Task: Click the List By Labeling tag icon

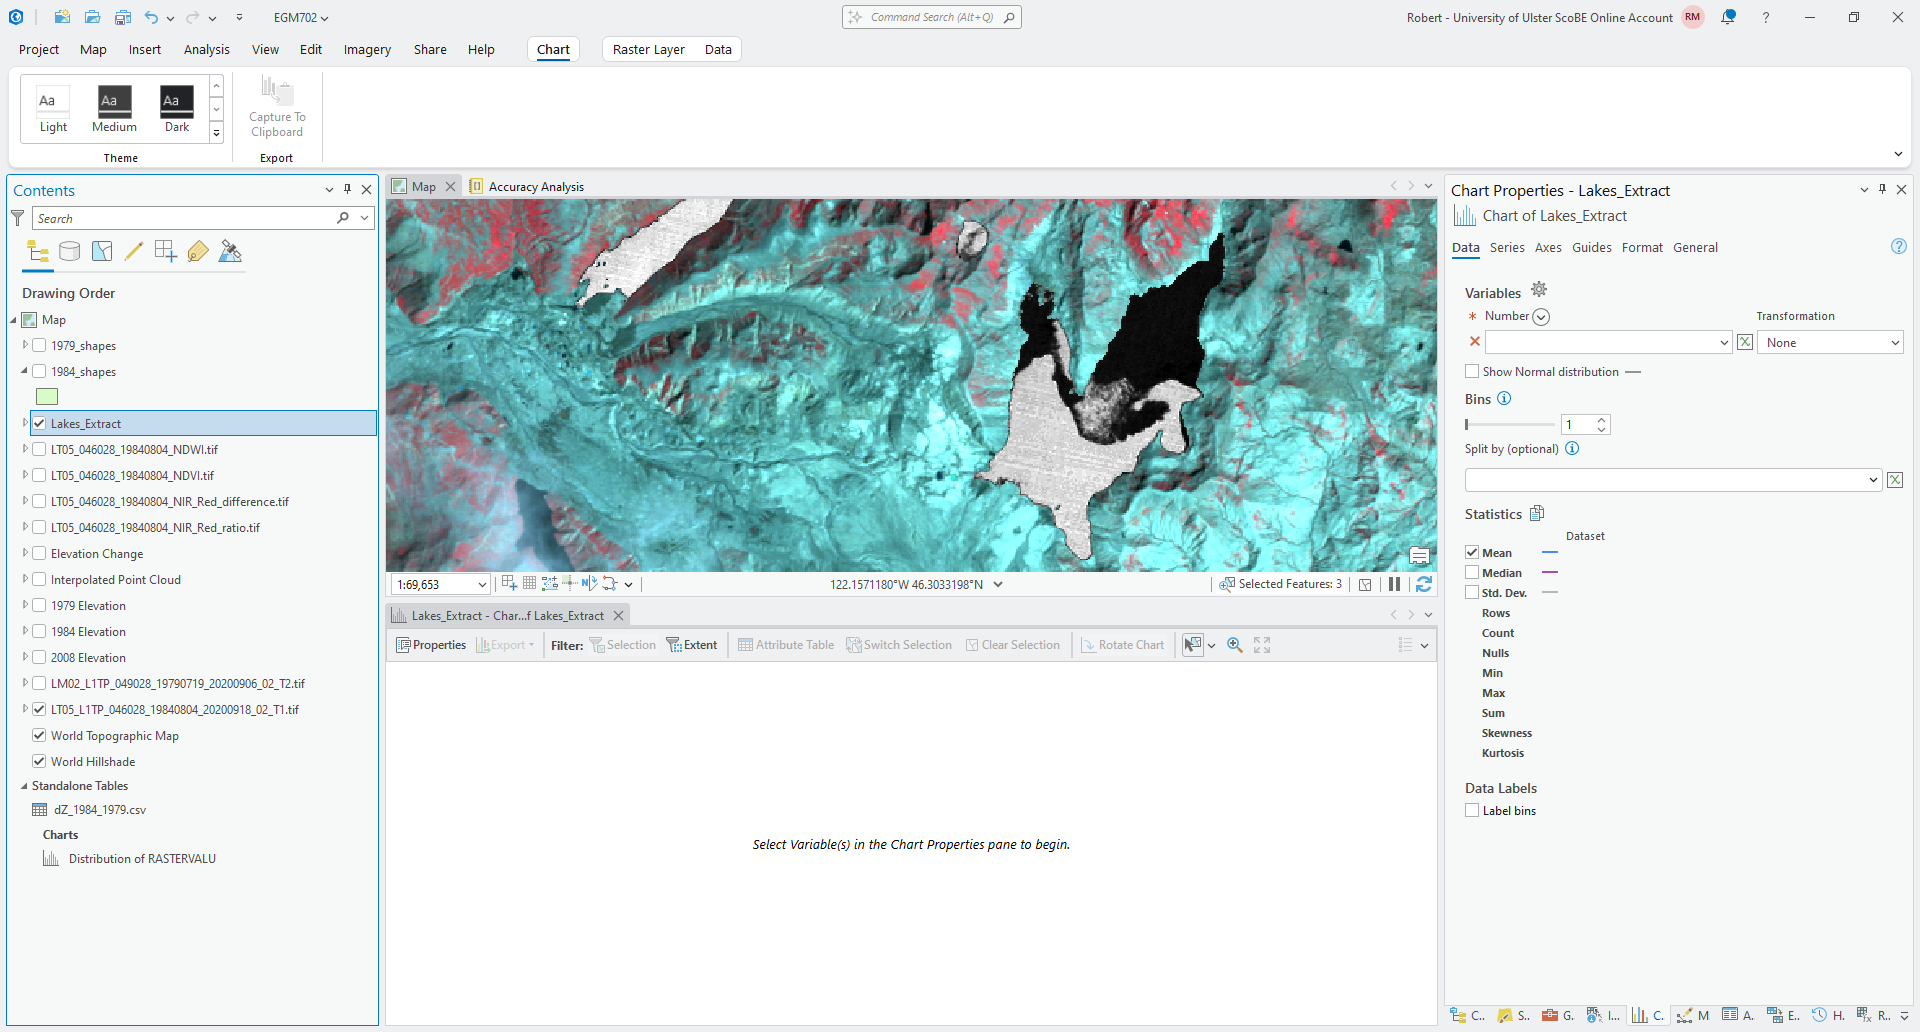Action: [x=198, y=252]
